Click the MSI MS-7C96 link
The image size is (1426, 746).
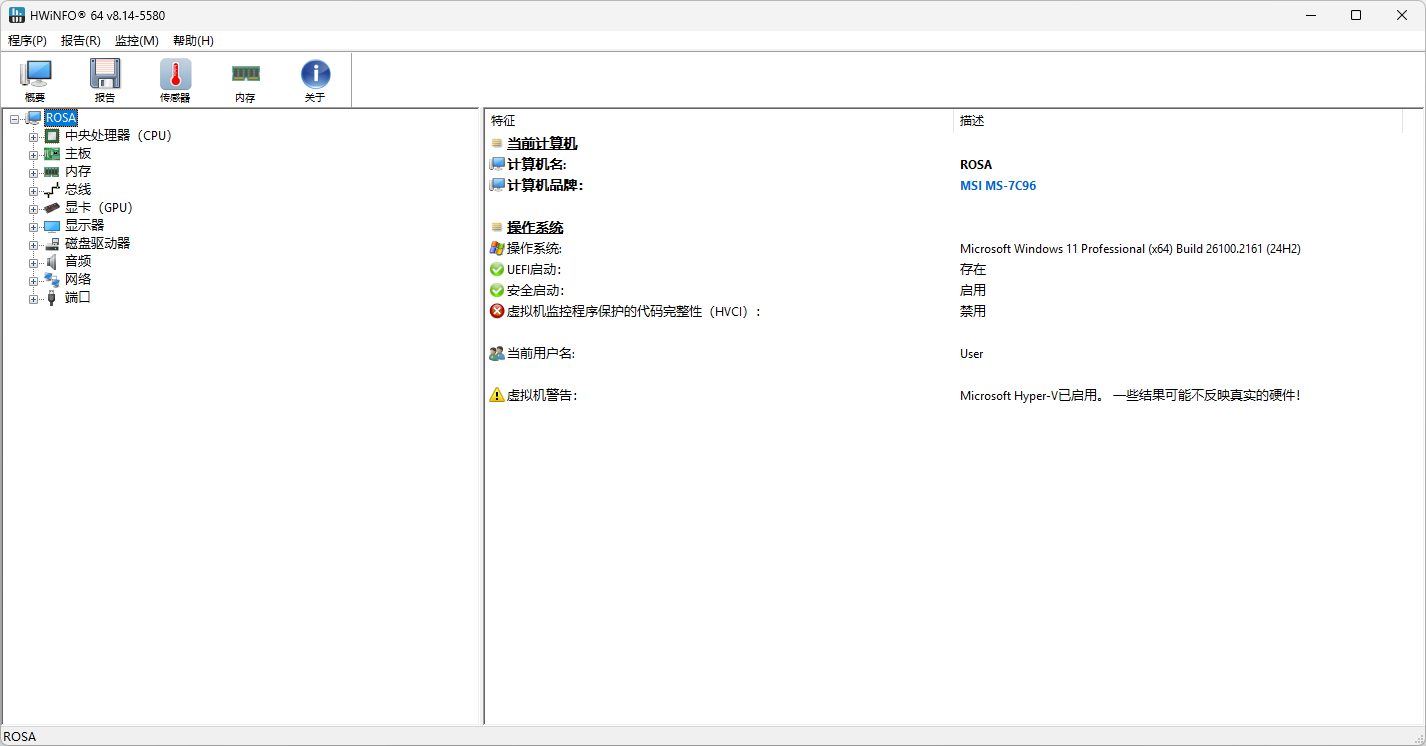pyautogui.click(x=997, y=185)
